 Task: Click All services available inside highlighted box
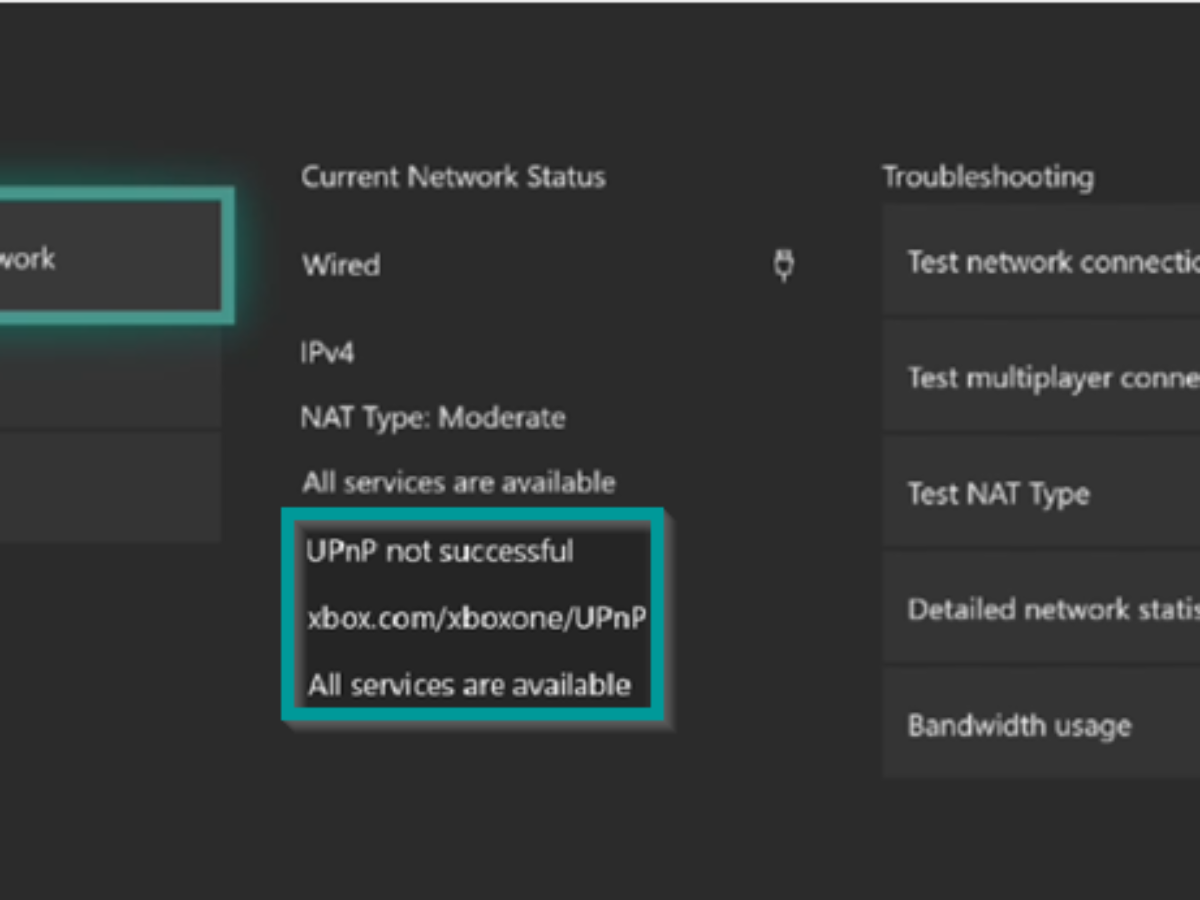469,686
